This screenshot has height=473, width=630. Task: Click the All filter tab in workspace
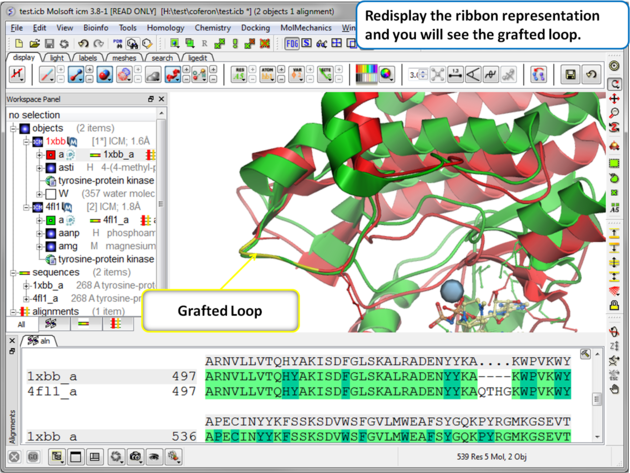[20, 325]
